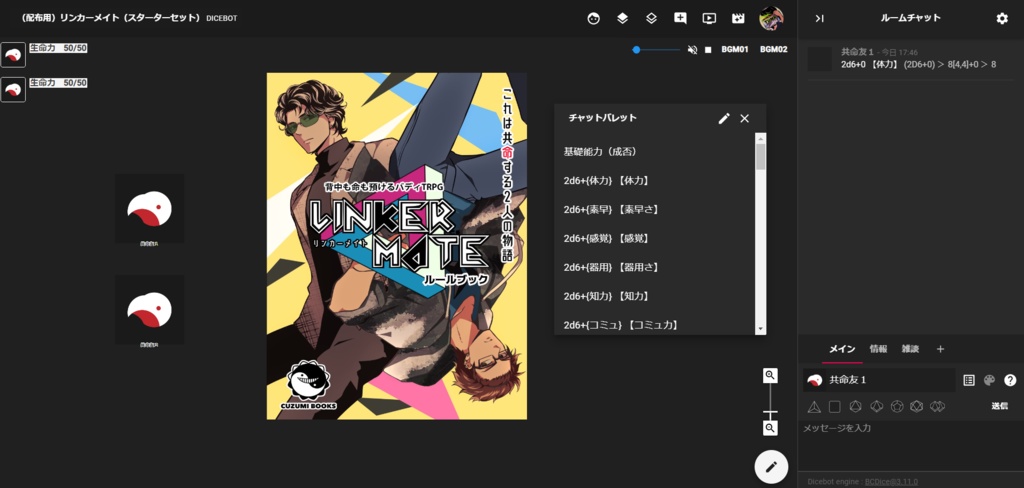Select 2d6+{コミュ} 【コミュ力】 palette entry
The width and height of the screenshot is (1024, 488).
click(x=655, y=325)
